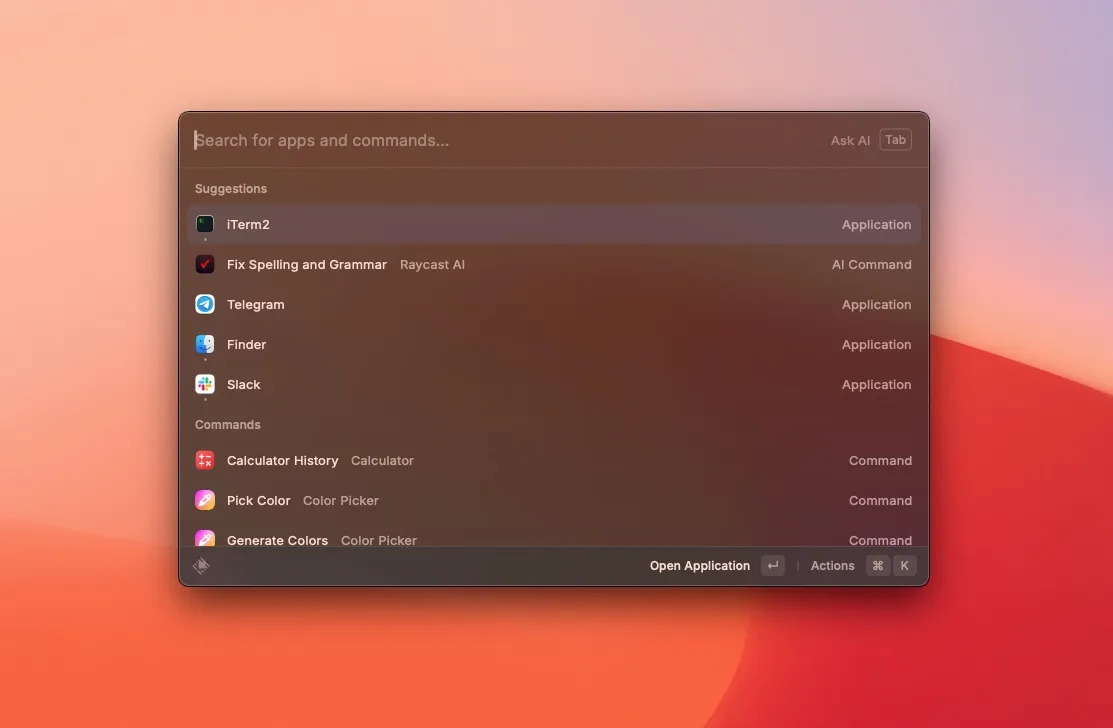Click the Open Application action
Viewport: 1113px width, 728px height.
click(x=699, y=565)
